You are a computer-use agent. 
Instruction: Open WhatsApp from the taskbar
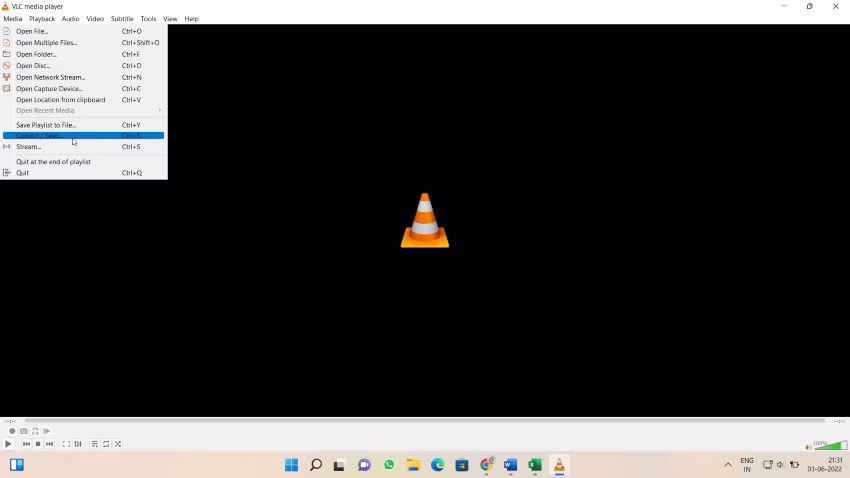pos(389,465)
